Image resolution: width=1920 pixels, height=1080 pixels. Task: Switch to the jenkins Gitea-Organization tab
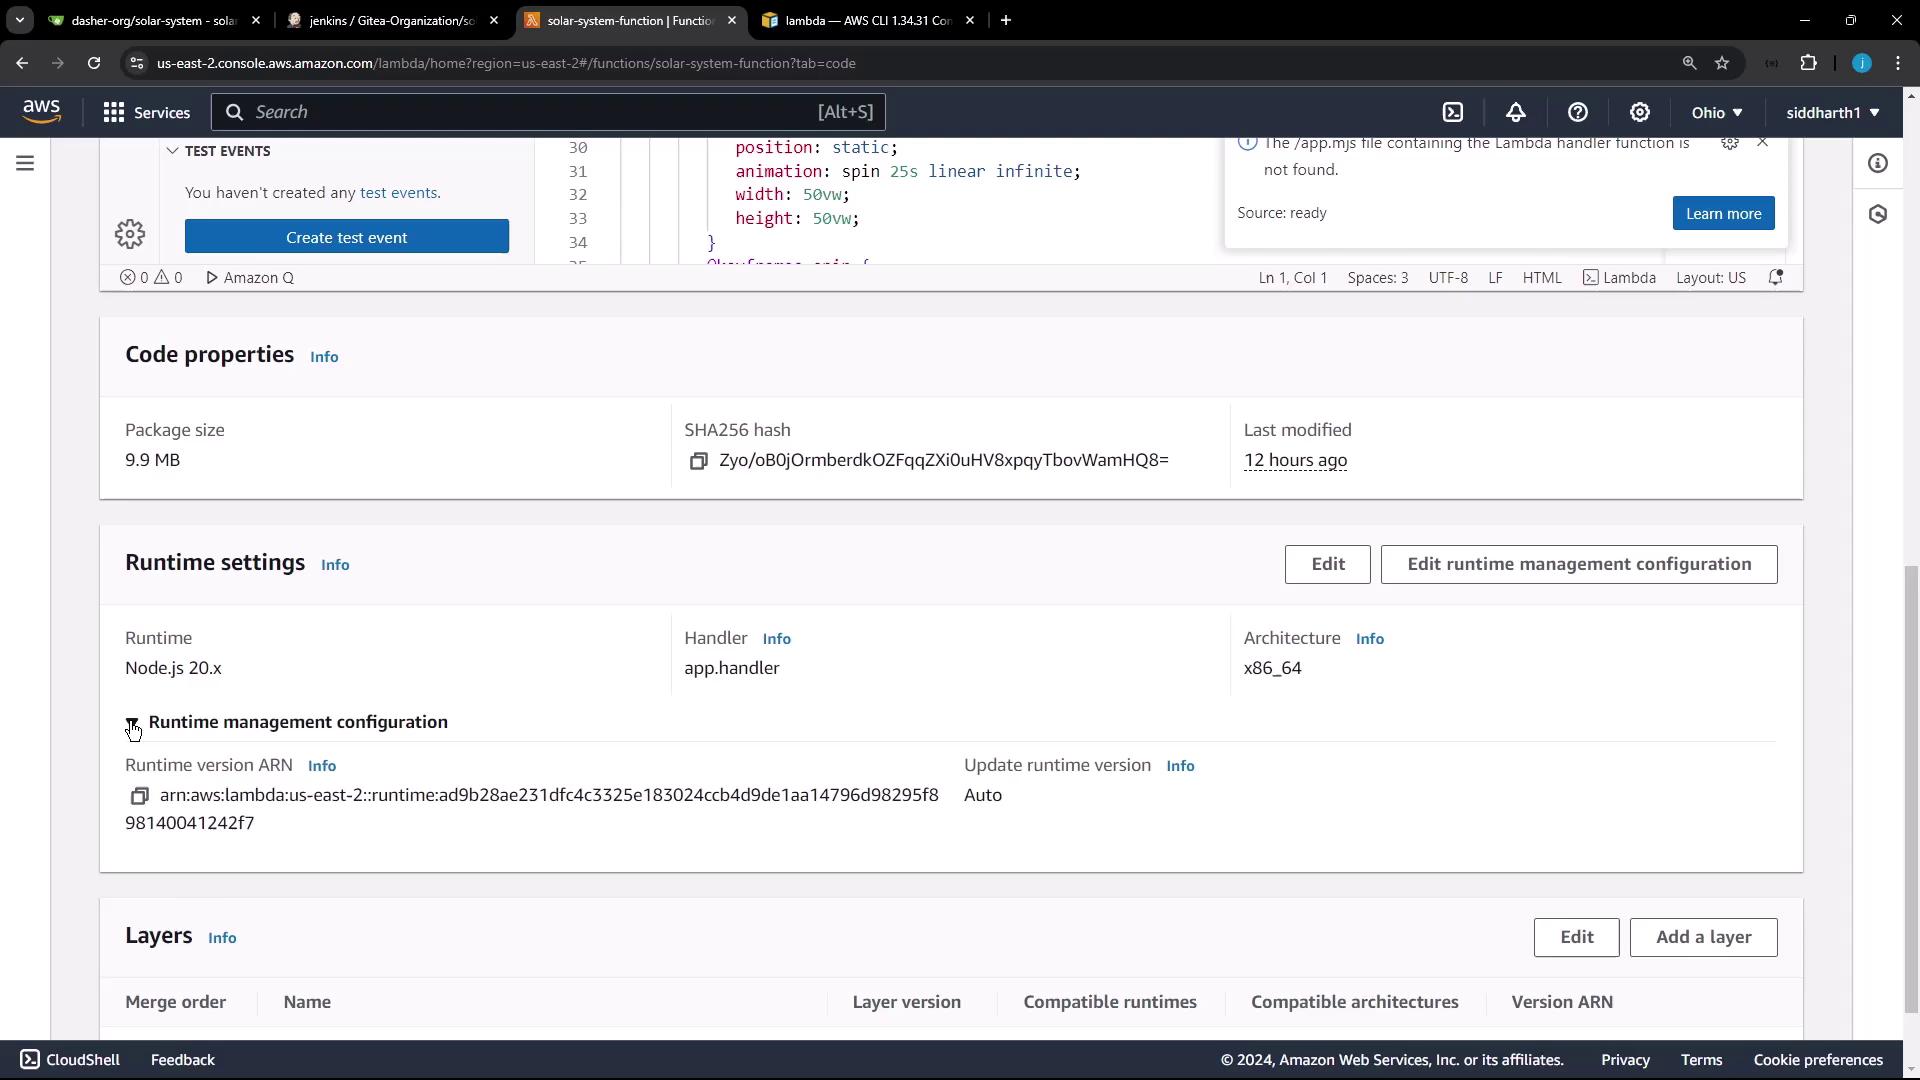[x=392, y=20]
